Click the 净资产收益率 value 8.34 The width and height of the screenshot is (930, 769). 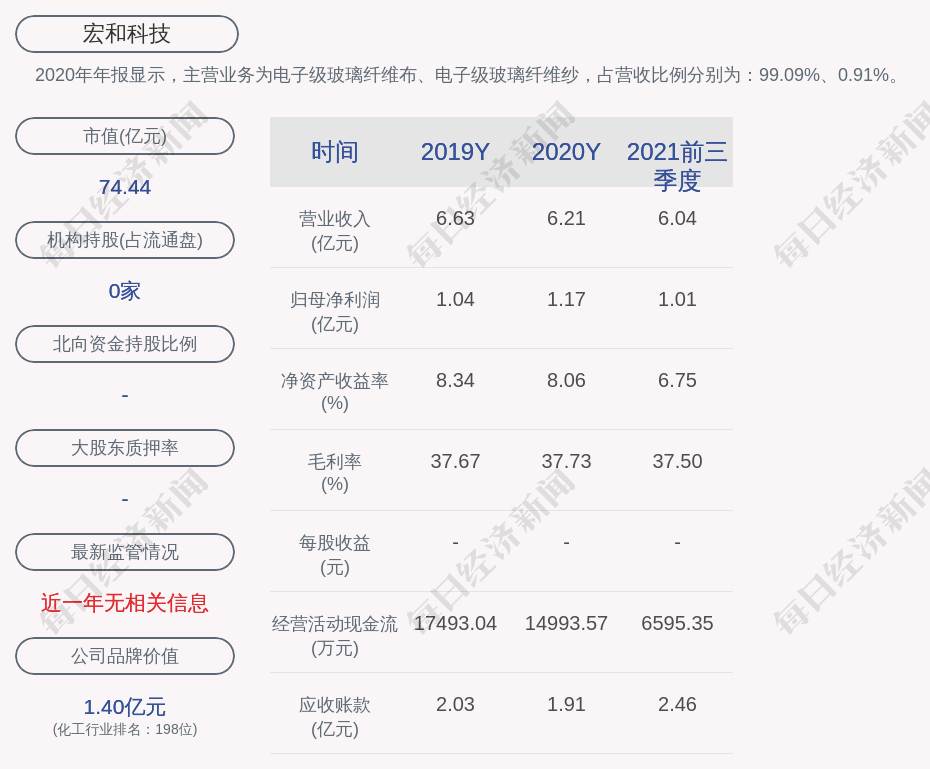[455, 380]
